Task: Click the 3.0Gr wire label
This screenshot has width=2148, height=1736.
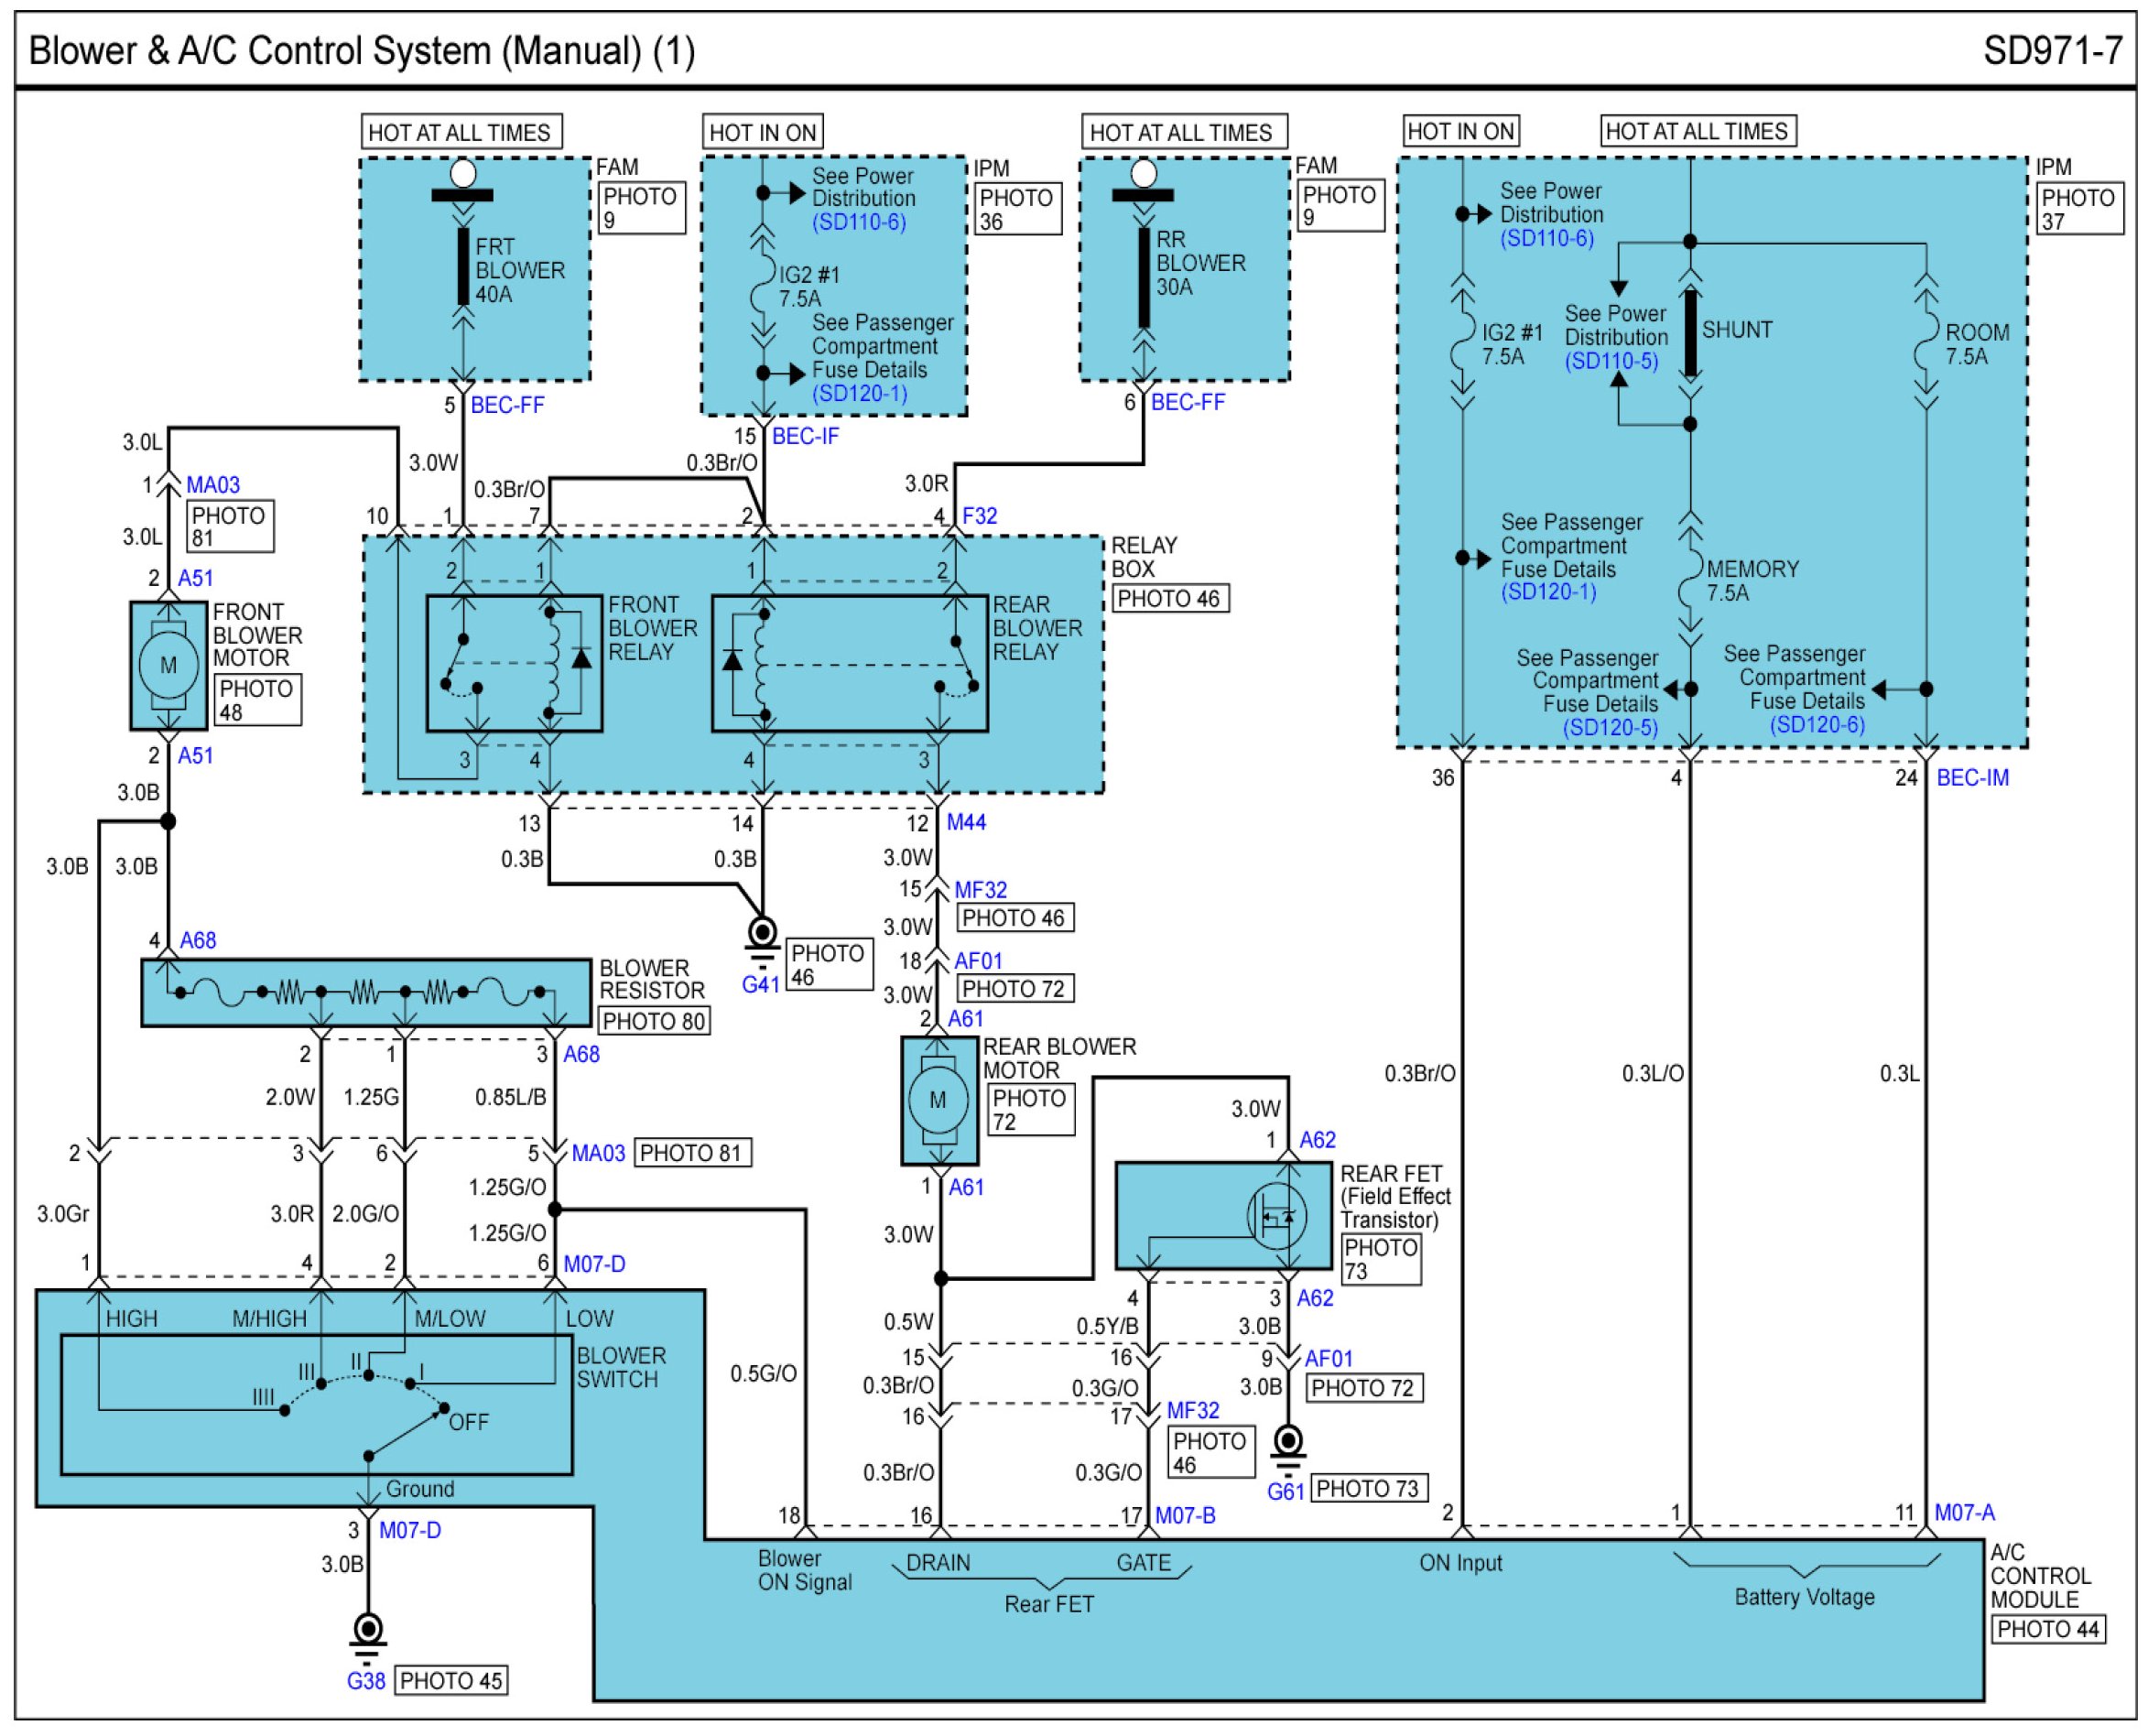Action: (63, 1214)
